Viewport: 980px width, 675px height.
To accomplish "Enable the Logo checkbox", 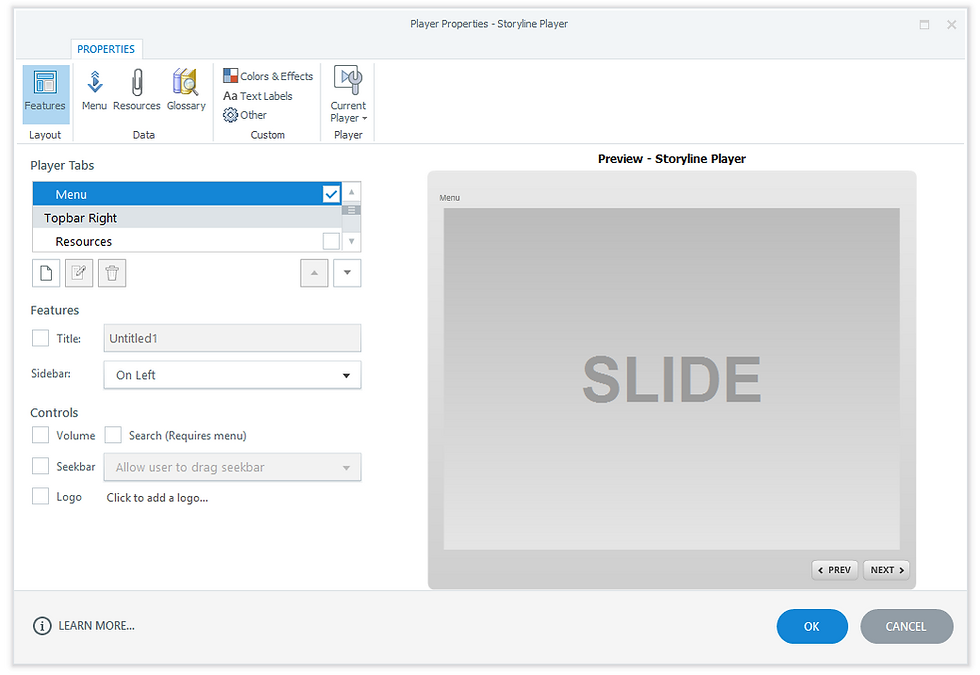I will (x=41, y=496).
